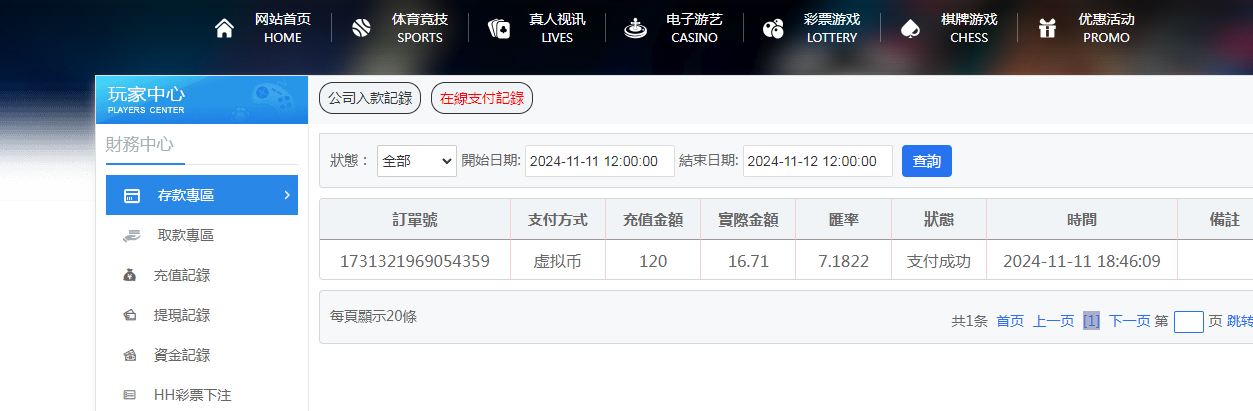
Task: Click the 開始日期 start date field
Action: [x=599, y=161]
